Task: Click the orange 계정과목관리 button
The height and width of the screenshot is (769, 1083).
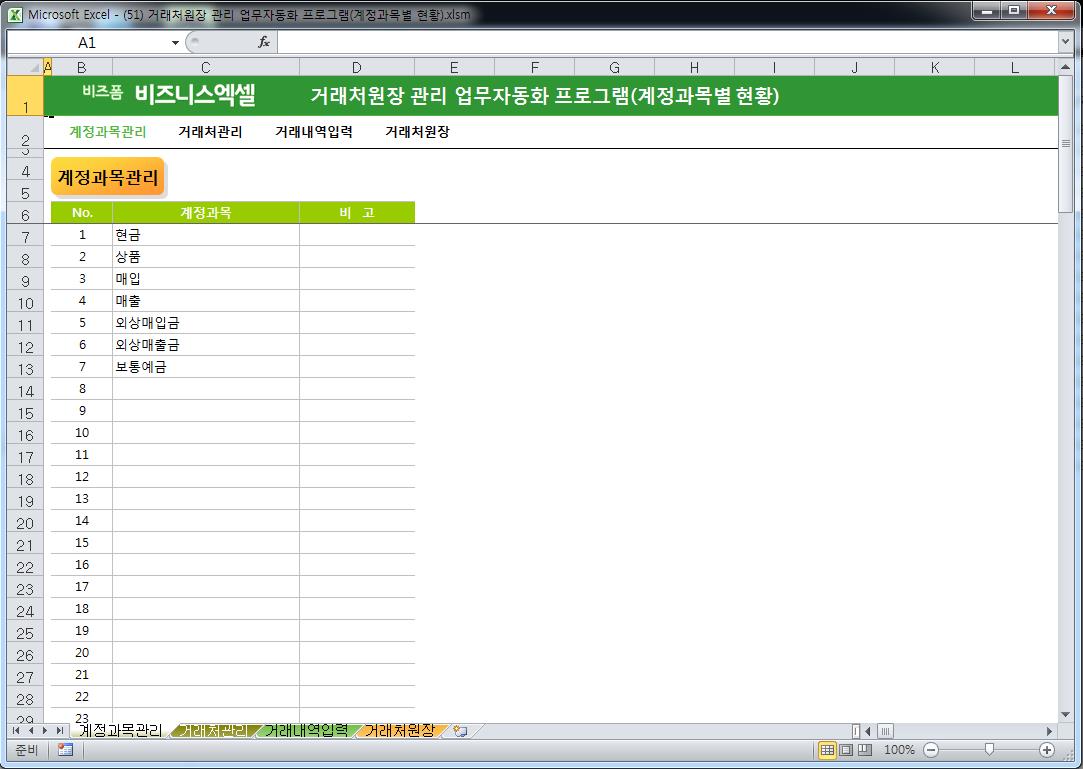Action: [x=108, y=177]
